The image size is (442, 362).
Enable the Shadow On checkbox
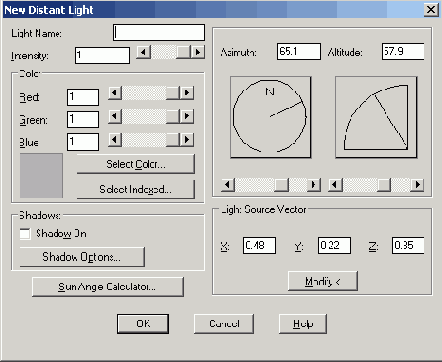coord(25,233)
